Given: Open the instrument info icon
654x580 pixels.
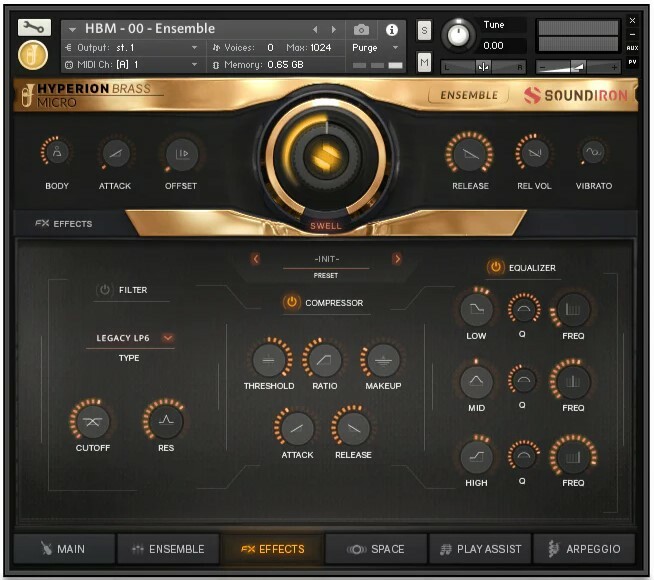Looking at the screenshot, I should pos(391,30).
